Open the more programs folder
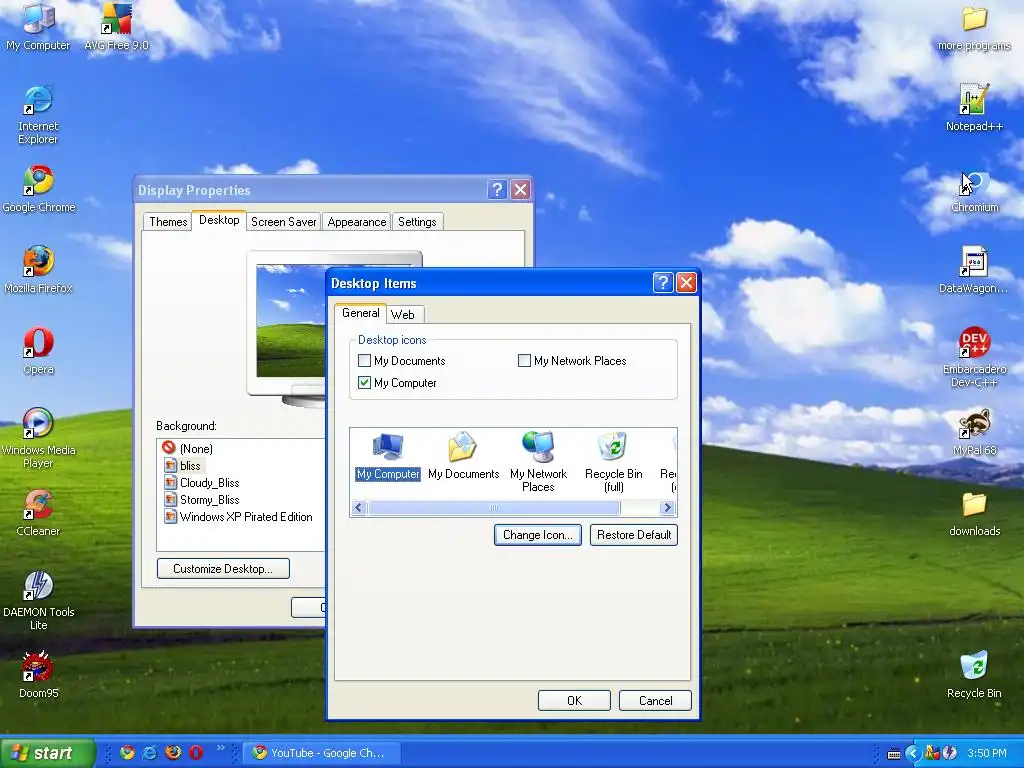Viewport: 1024px width, 768px height. pos(974,27)
